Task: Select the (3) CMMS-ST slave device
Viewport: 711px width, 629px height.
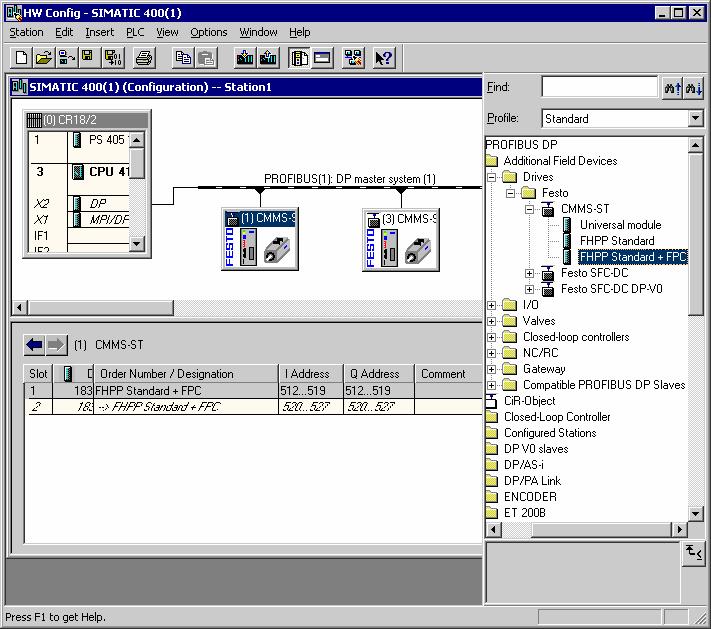Action: pyautogui.click(x=401, y=239)
